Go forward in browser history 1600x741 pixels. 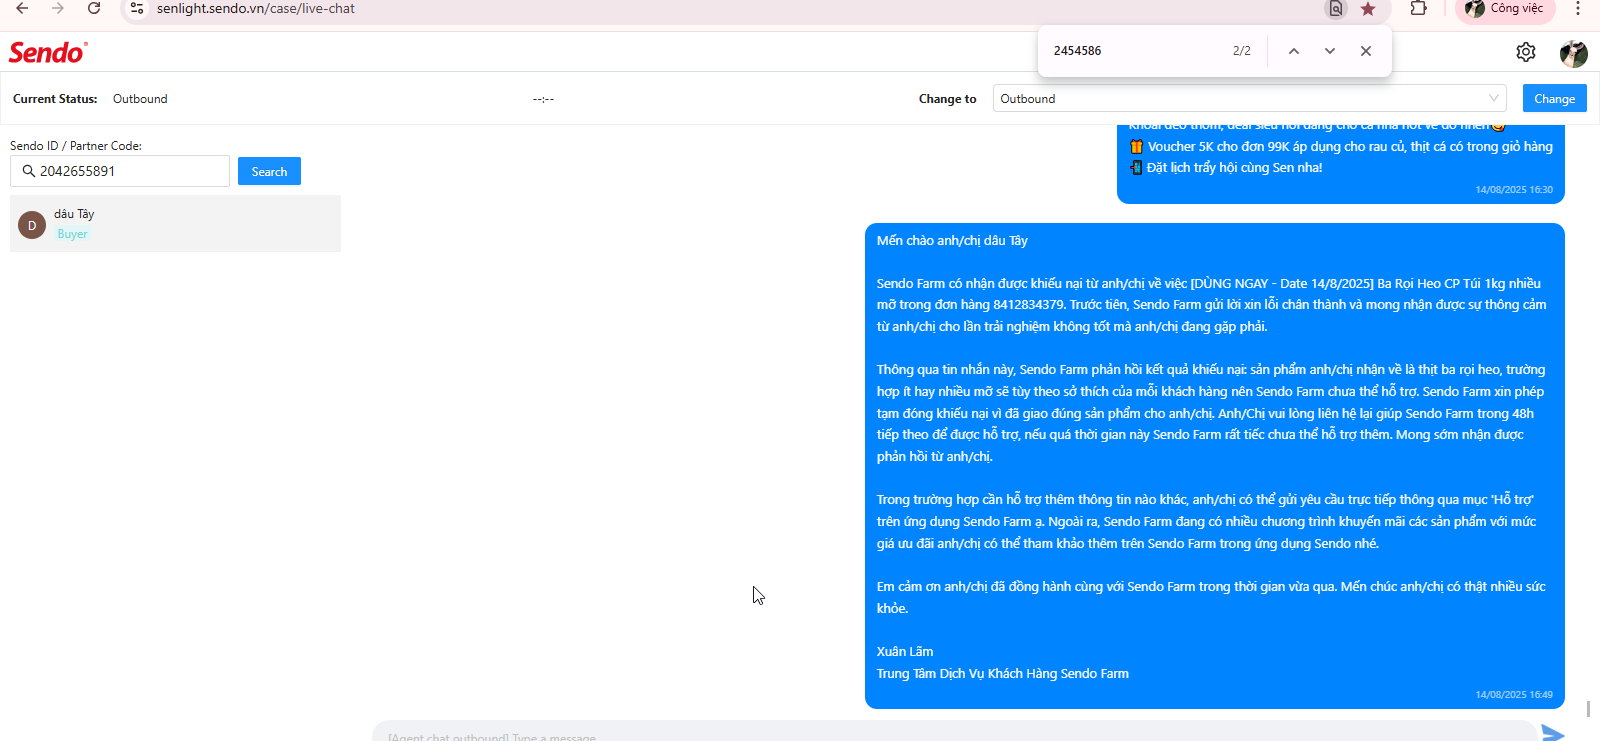58,8
